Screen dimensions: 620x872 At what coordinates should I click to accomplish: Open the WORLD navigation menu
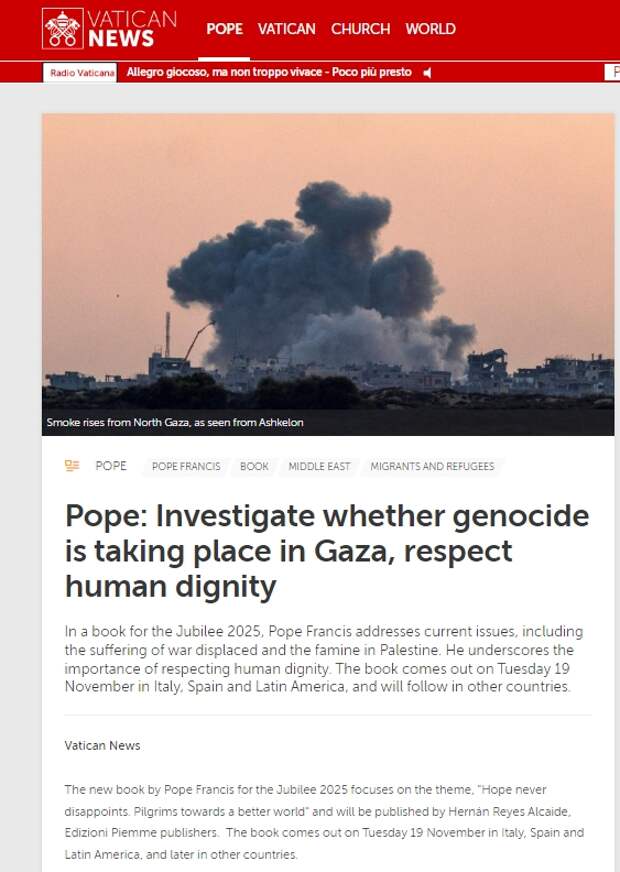[430, 29]
